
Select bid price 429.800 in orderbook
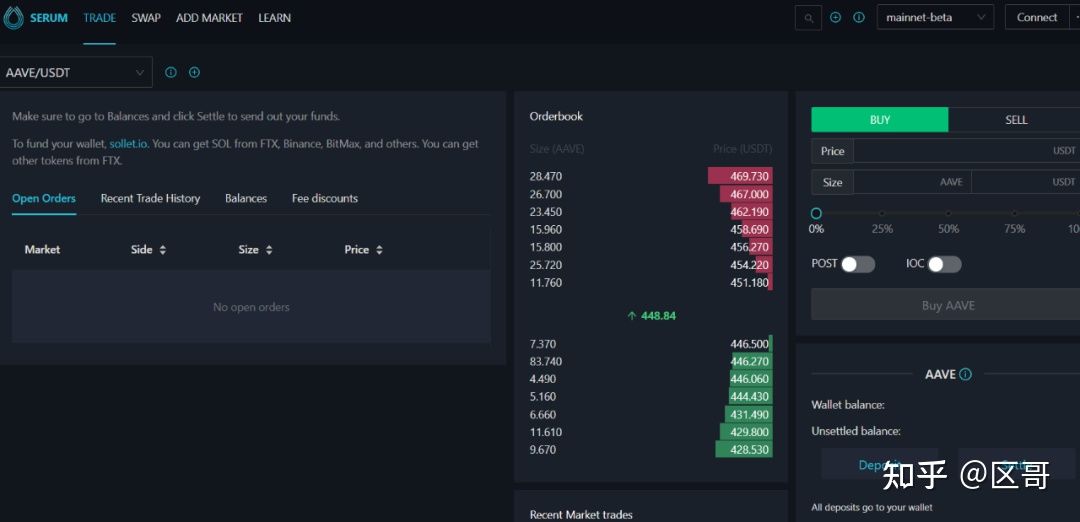coord(749,432)
